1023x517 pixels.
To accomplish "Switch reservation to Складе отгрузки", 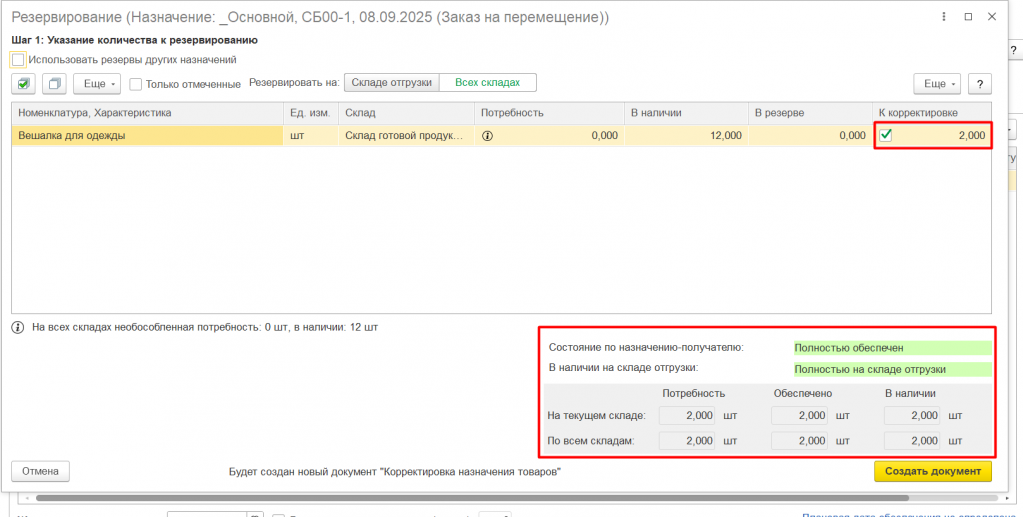I will click(x=391, y=83).
